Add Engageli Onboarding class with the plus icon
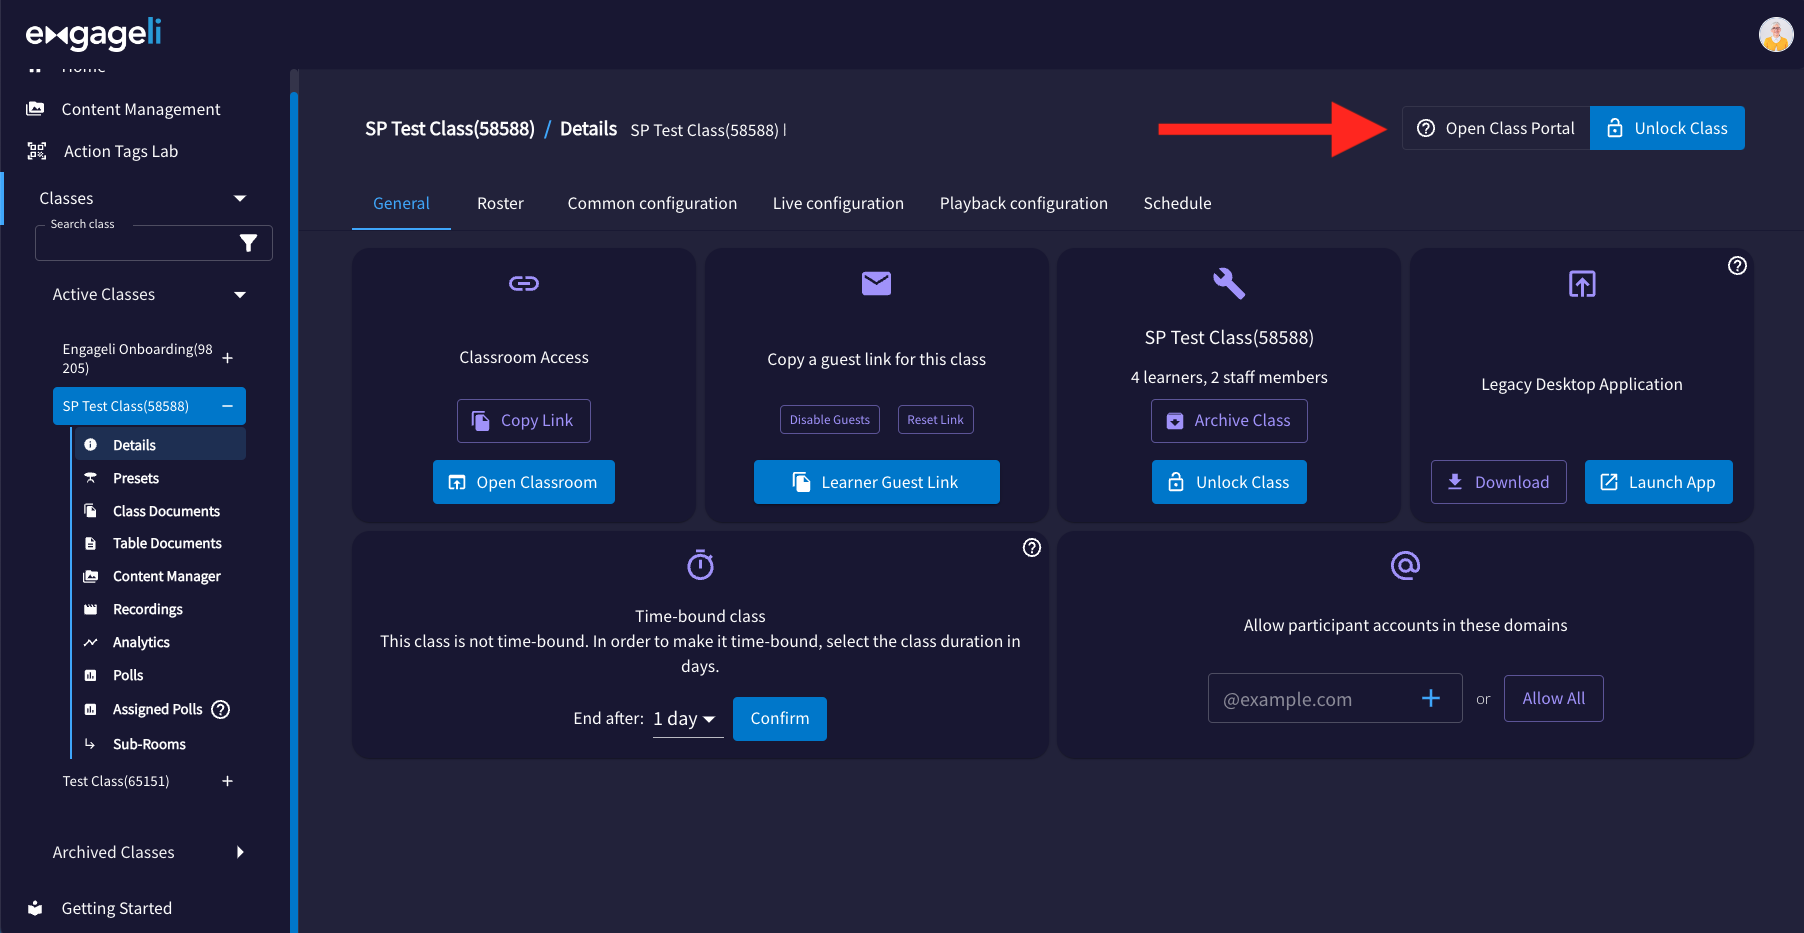 (228, 358)
